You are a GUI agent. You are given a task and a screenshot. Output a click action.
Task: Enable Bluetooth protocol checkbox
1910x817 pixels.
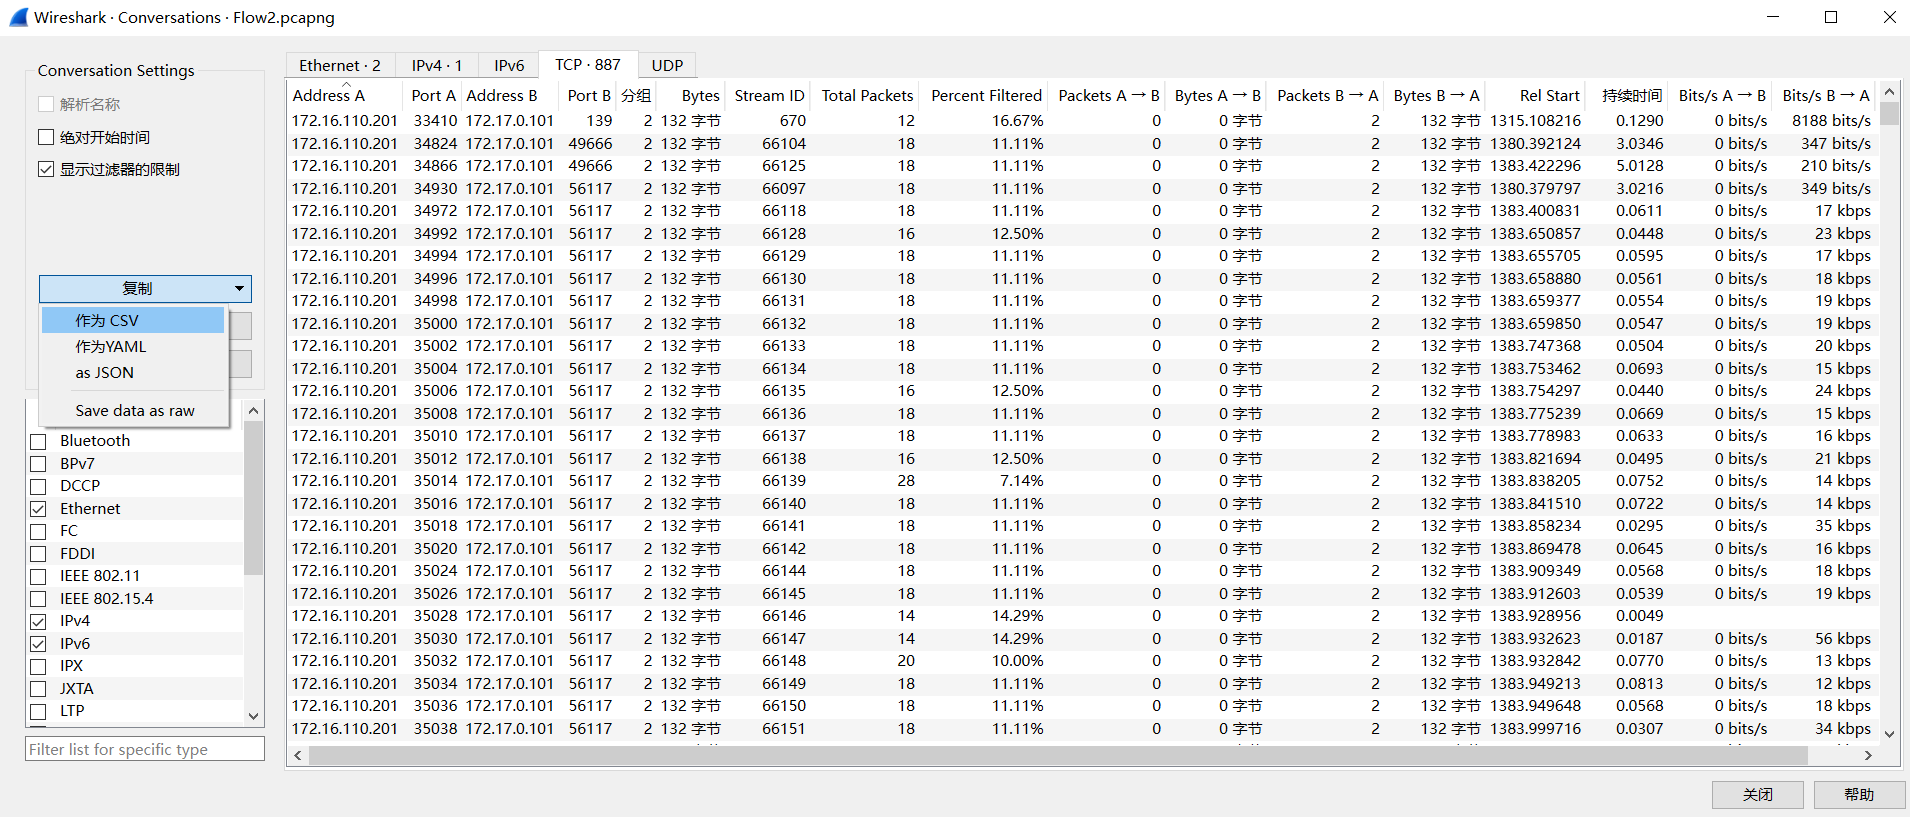39,441
